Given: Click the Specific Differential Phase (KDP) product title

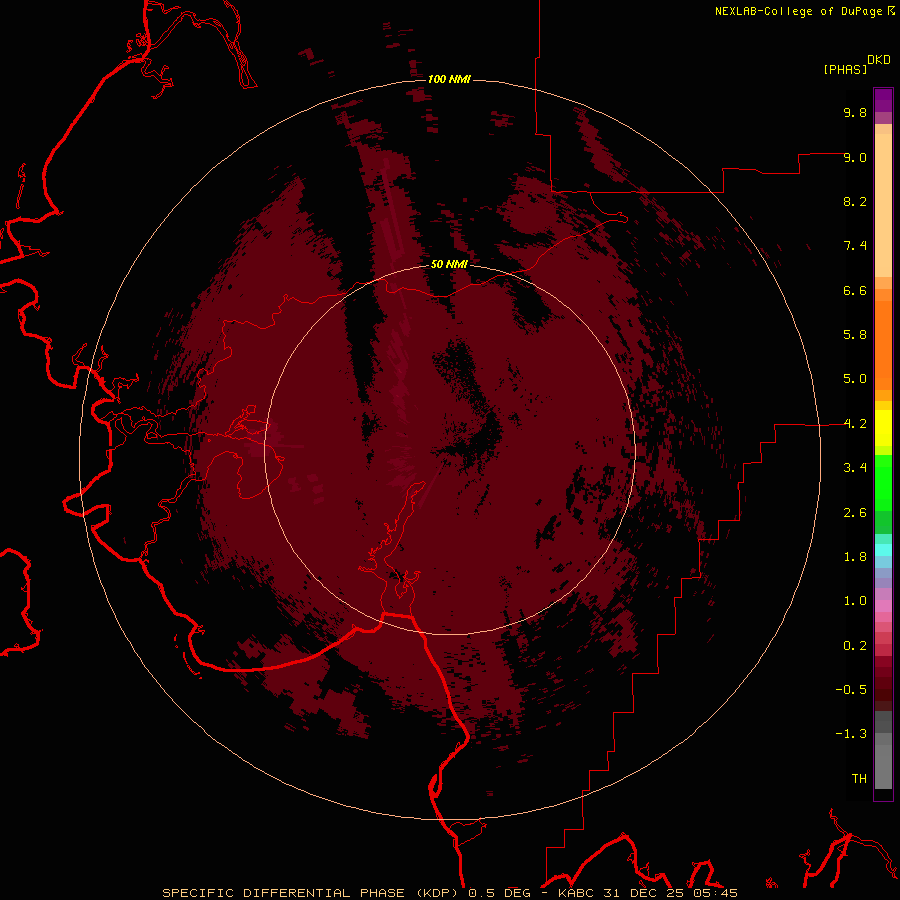Looking at the screenshot, I should (x=312, y=893).
